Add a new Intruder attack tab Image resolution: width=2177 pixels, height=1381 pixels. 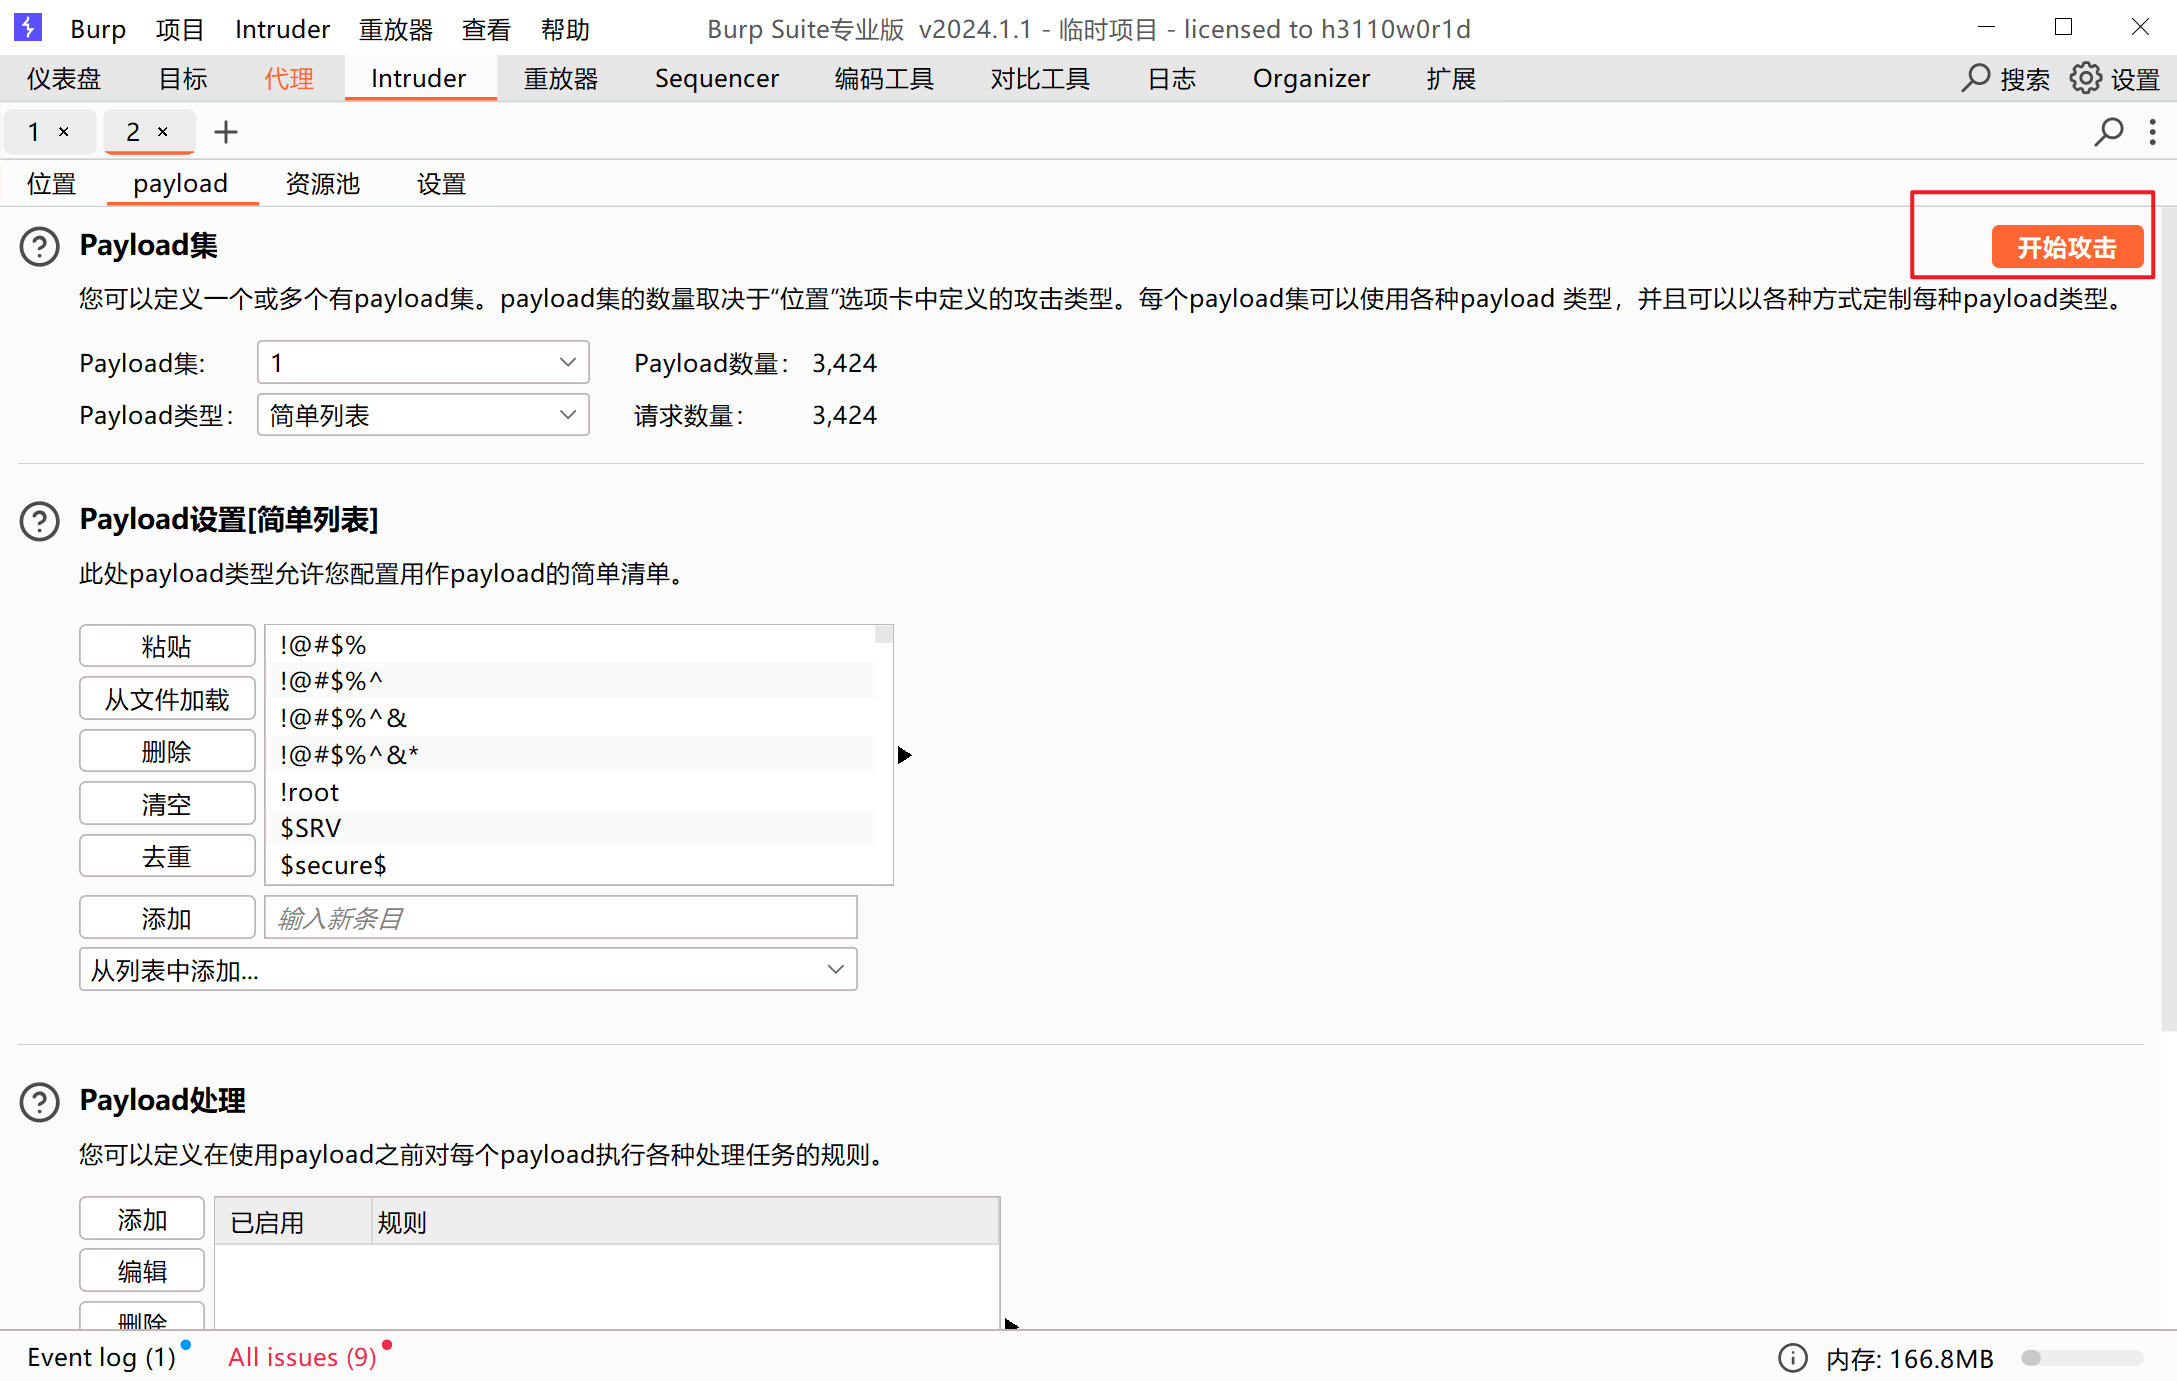pyautogui.click(x=226, y=132)
